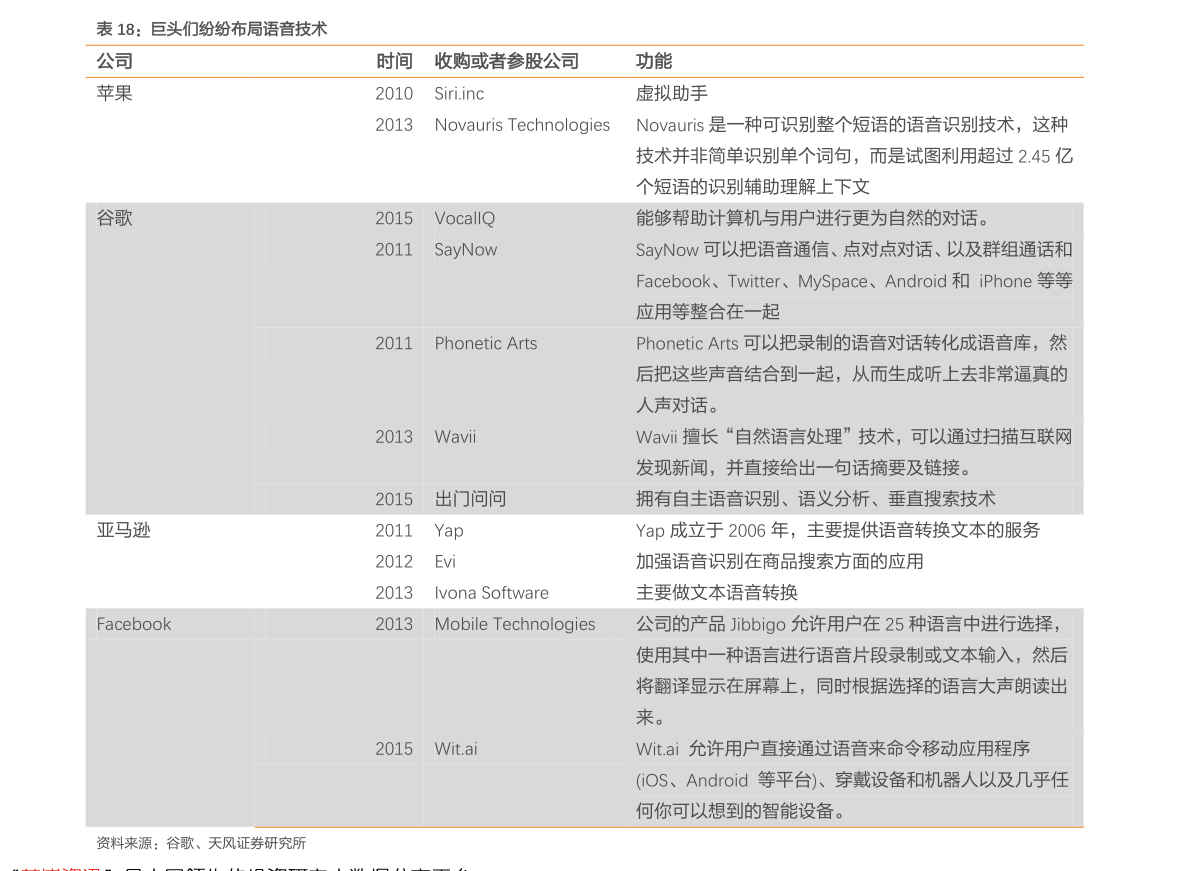Click the line 'Novauris 是一种可识别整个短语的语音识别技术'
This screenshot has height=871, width=1191.
pos(825,125)
